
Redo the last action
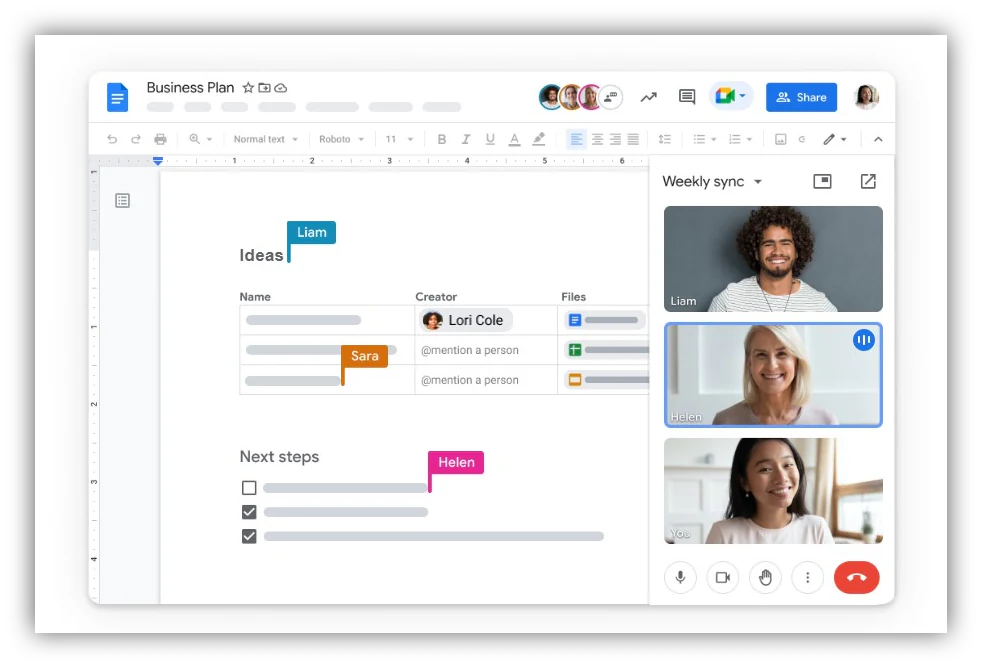[135, 139]
